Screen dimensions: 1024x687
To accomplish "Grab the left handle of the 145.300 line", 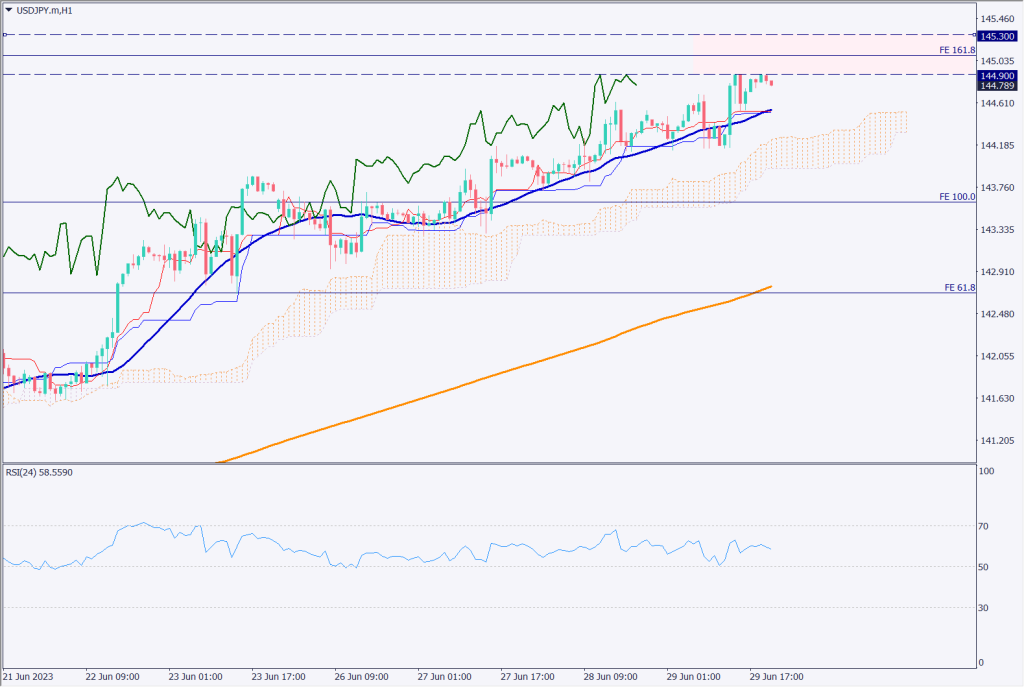I will [5, 35].
